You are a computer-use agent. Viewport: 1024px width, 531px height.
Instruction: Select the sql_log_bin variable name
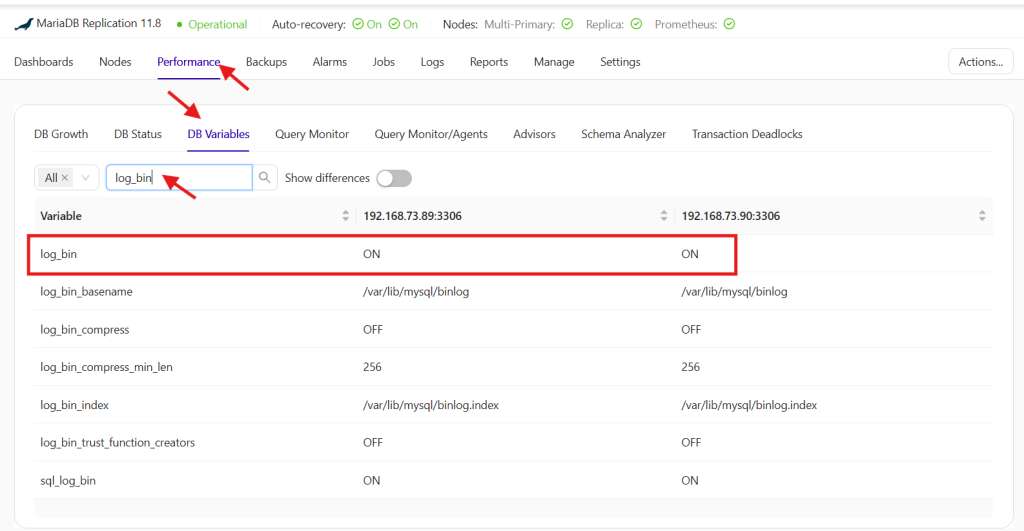pyautogui.click(x=67, y=481)
